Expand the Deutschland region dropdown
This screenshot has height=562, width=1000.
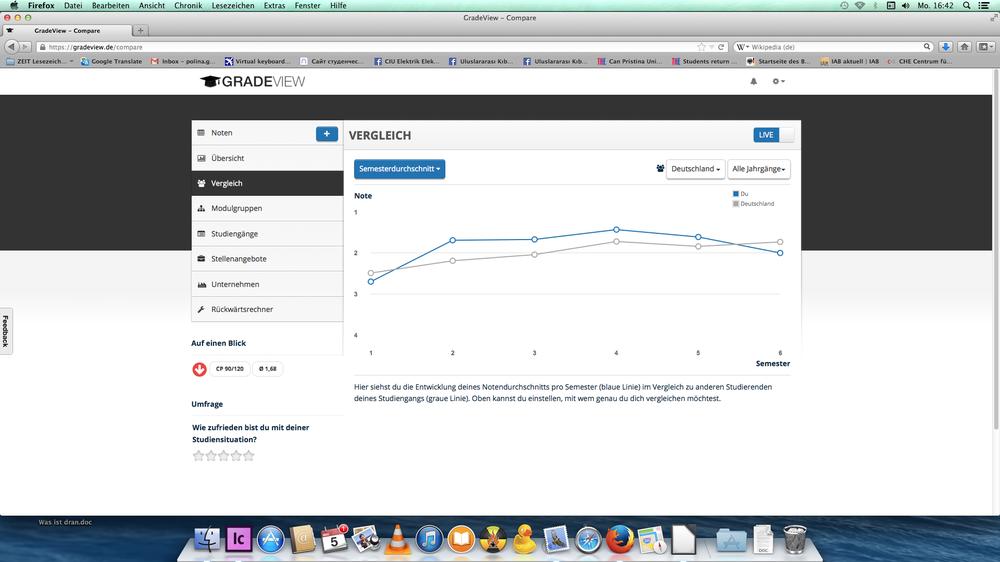(x=695, y=169)
